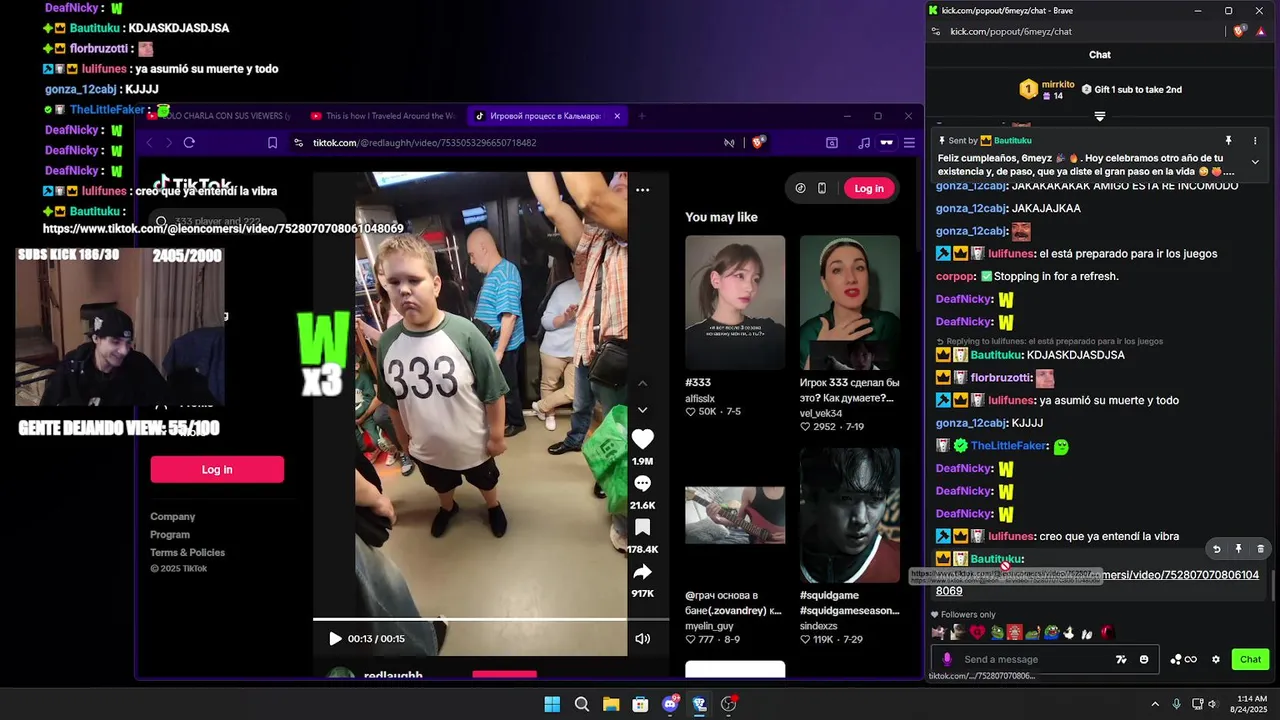Open Brave Shields icon in TikTok window
Viewport: 1280px width, 720px height.
tap(758, 143)
